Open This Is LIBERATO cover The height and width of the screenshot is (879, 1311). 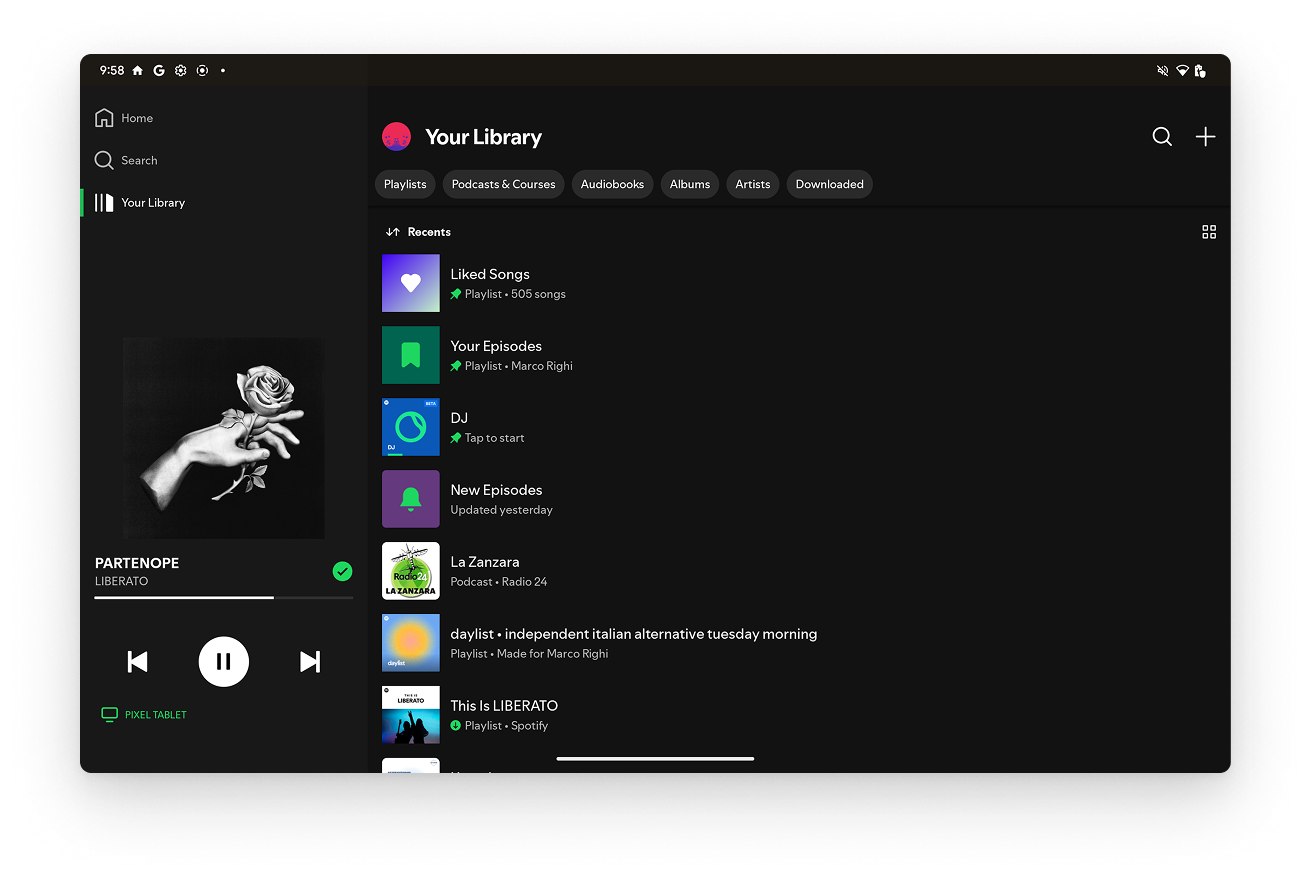click(411, 715)
